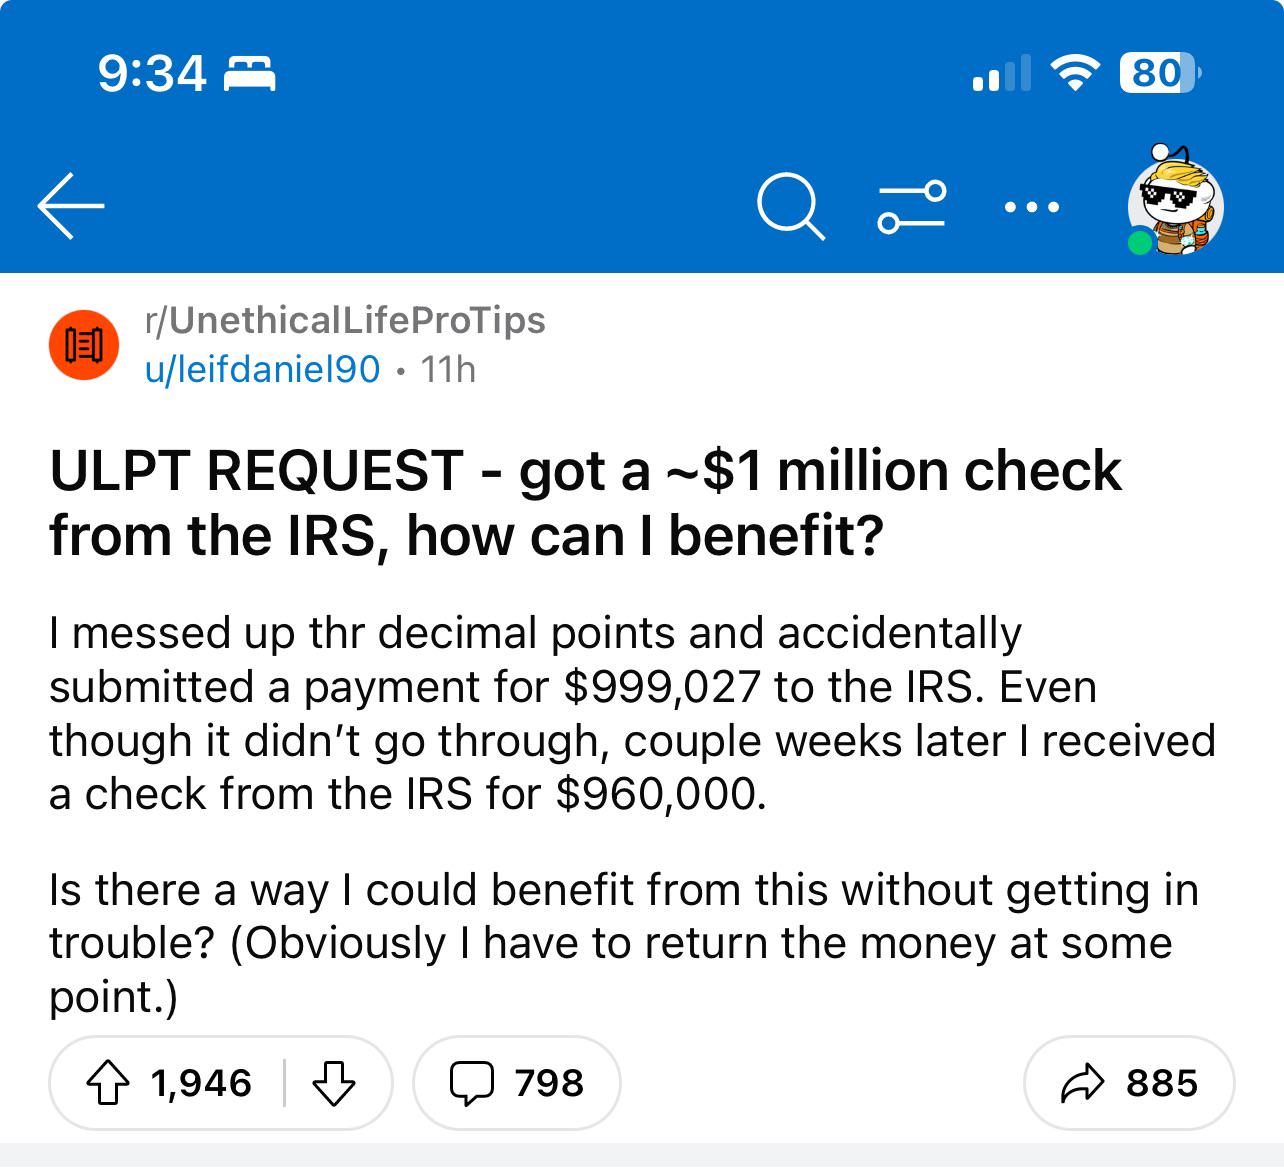Share the post with 885 shares

[x=1129, y=1083]
